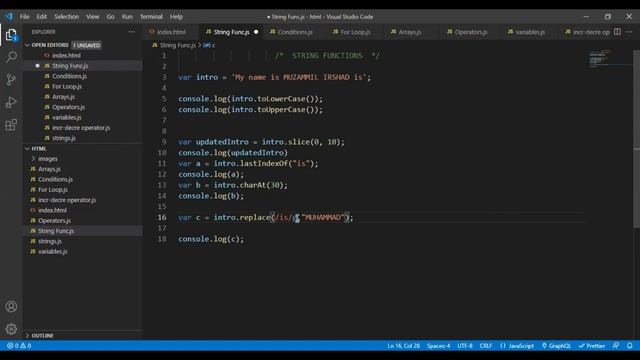Open the Run and Debug view
The height and width of the screenshot is (360, 640).
[11, 102]
